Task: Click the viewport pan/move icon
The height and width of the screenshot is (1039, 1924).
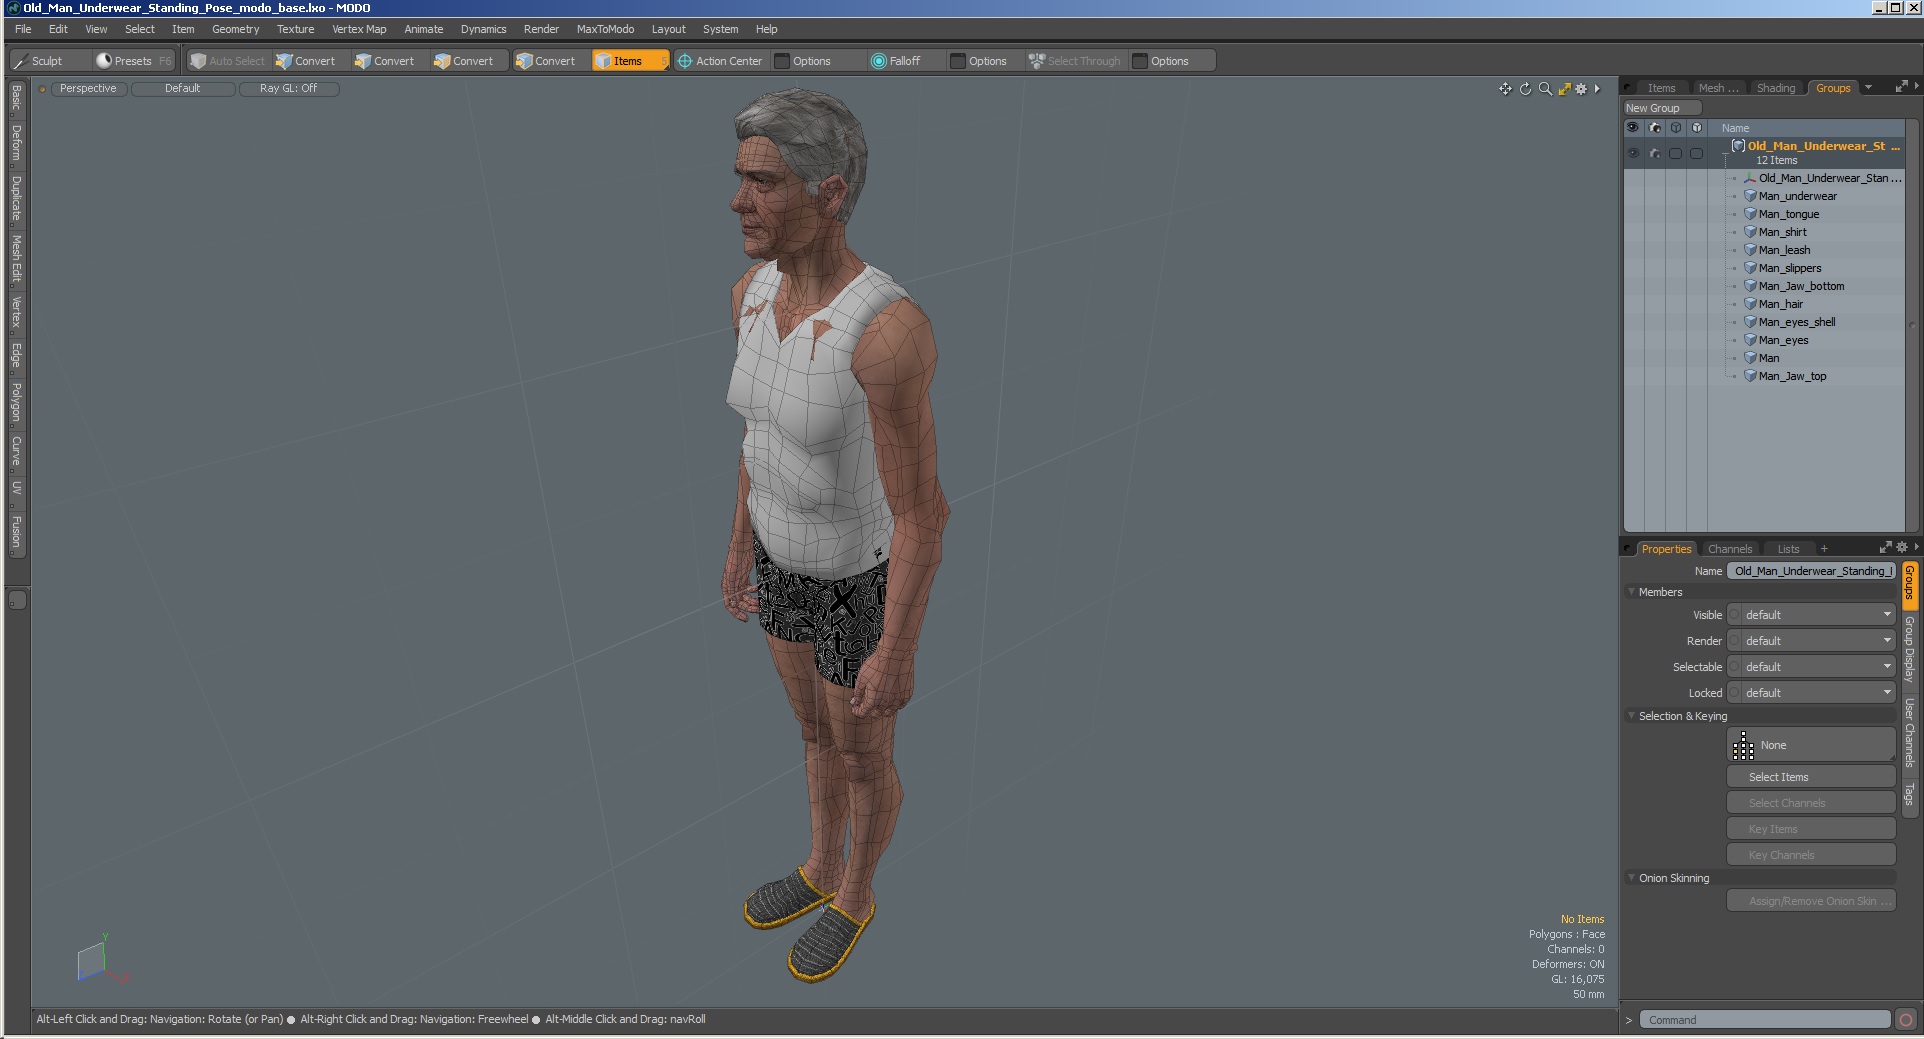Action: pos(1505,89)
